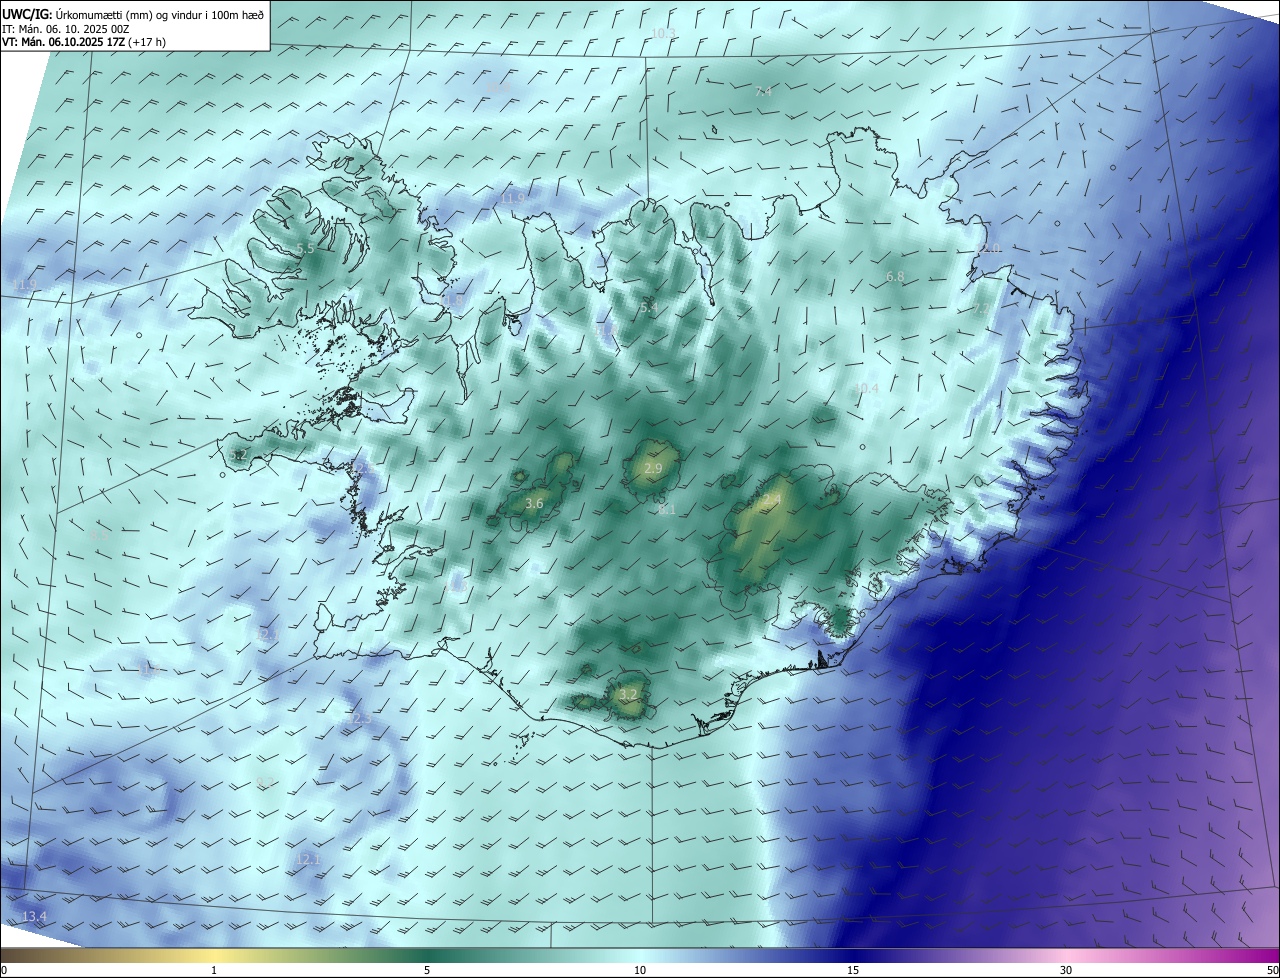Click the 5.2 value on Snæfellsnes peninsula

[238, 455]
